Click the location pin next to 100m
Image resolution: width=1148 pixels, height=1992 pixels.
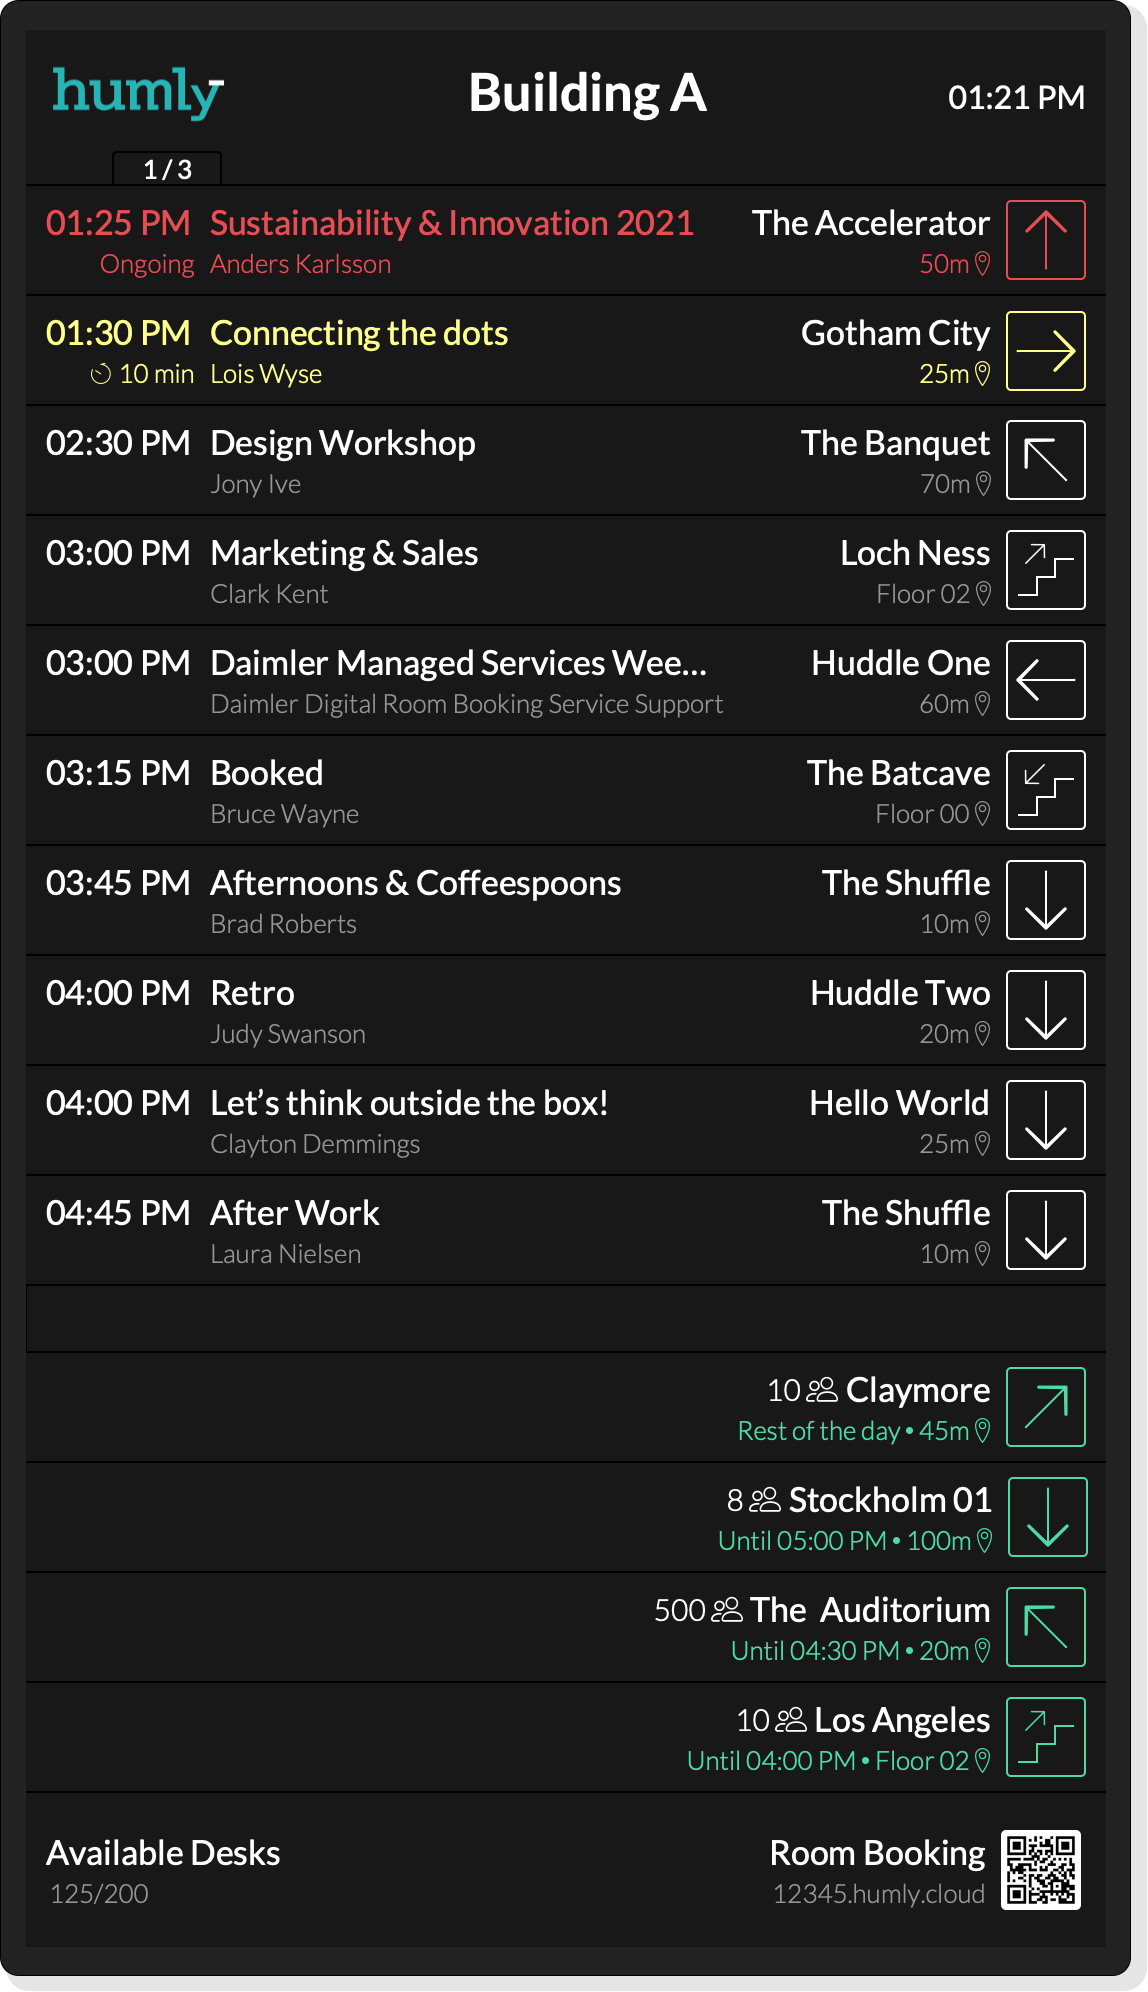tap(984, 1541)
